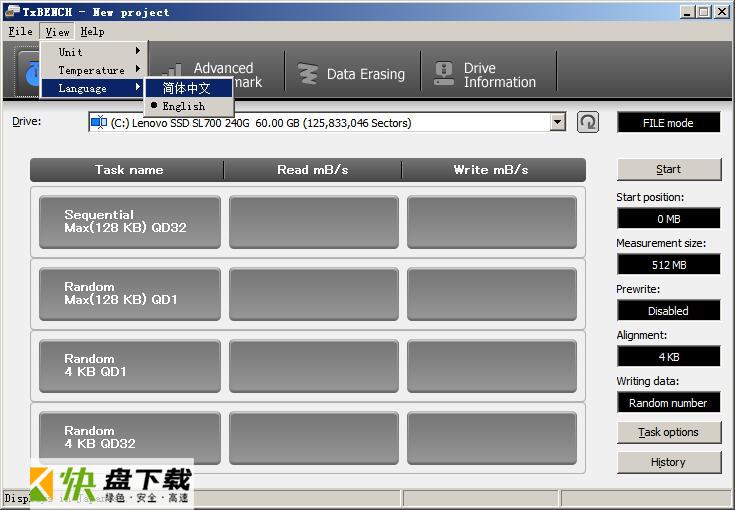Click the drive icon in Drive combo box
The height and width of the screenshot is (510, 735).
(x=99, y=122)
